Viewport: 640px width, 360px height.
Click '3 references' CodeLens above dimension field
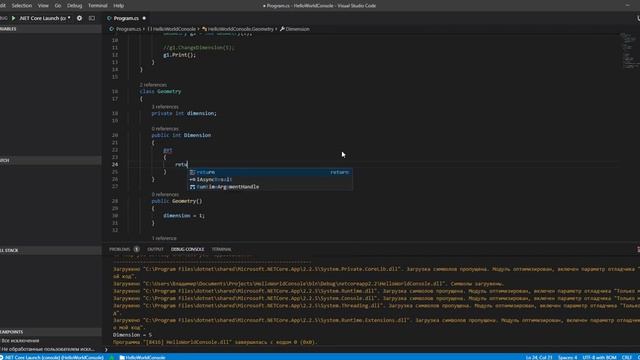tap(165, 107)
